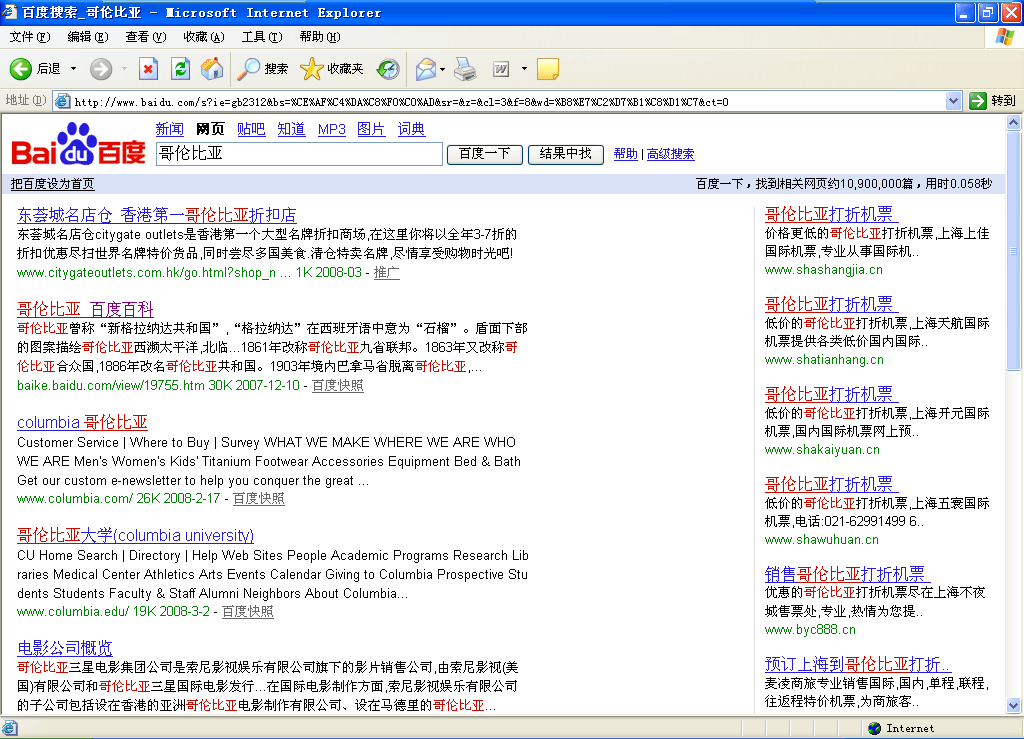Print the page with the printer icon

tap(465, 69)
